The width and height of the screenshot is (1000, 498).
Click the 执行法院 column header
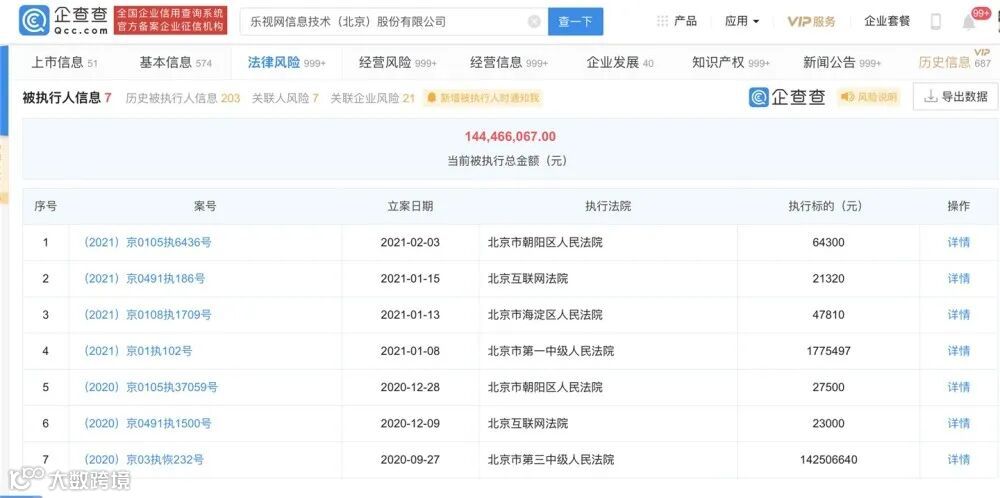(x=608, y=206)
